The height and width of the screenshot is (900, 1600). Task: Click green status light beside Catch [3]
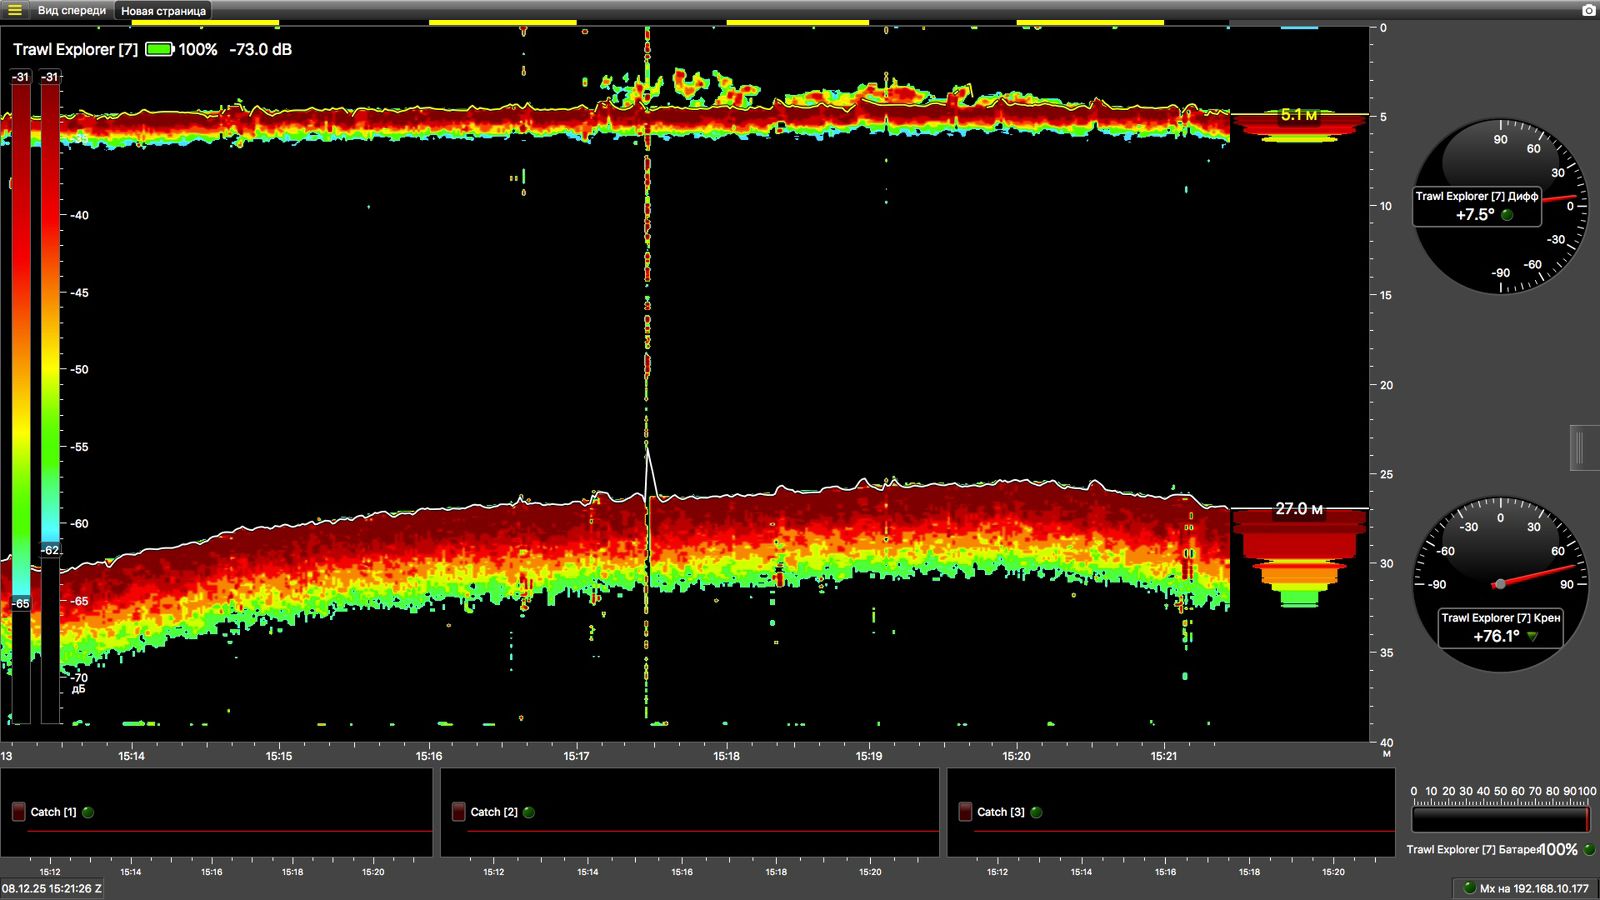click(x=1036, y=812)
